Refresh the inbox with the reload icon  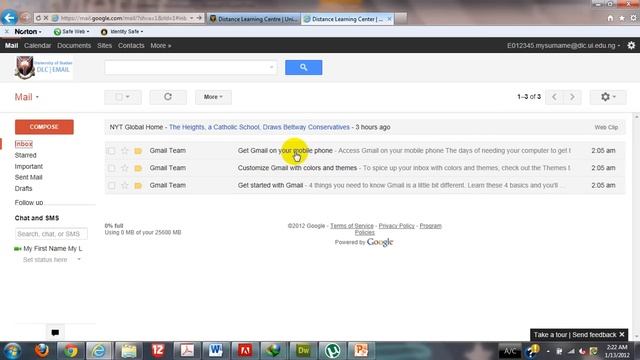(168, 97)
